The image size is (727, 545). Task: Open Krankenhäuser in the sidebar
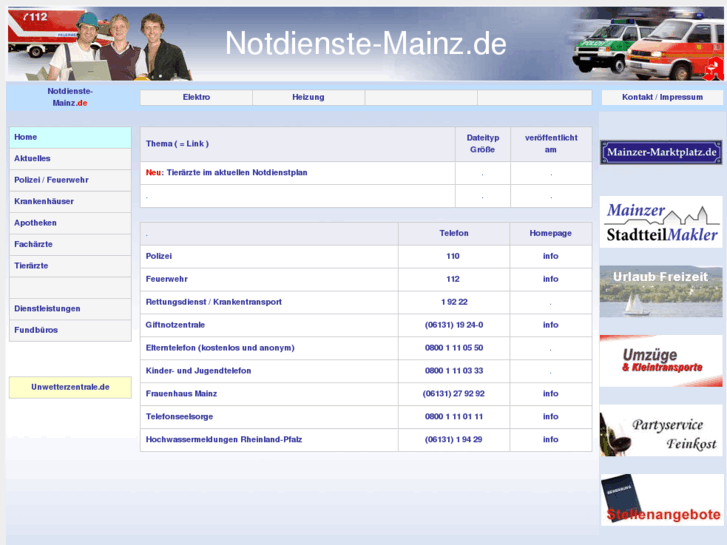pos(70,201)
